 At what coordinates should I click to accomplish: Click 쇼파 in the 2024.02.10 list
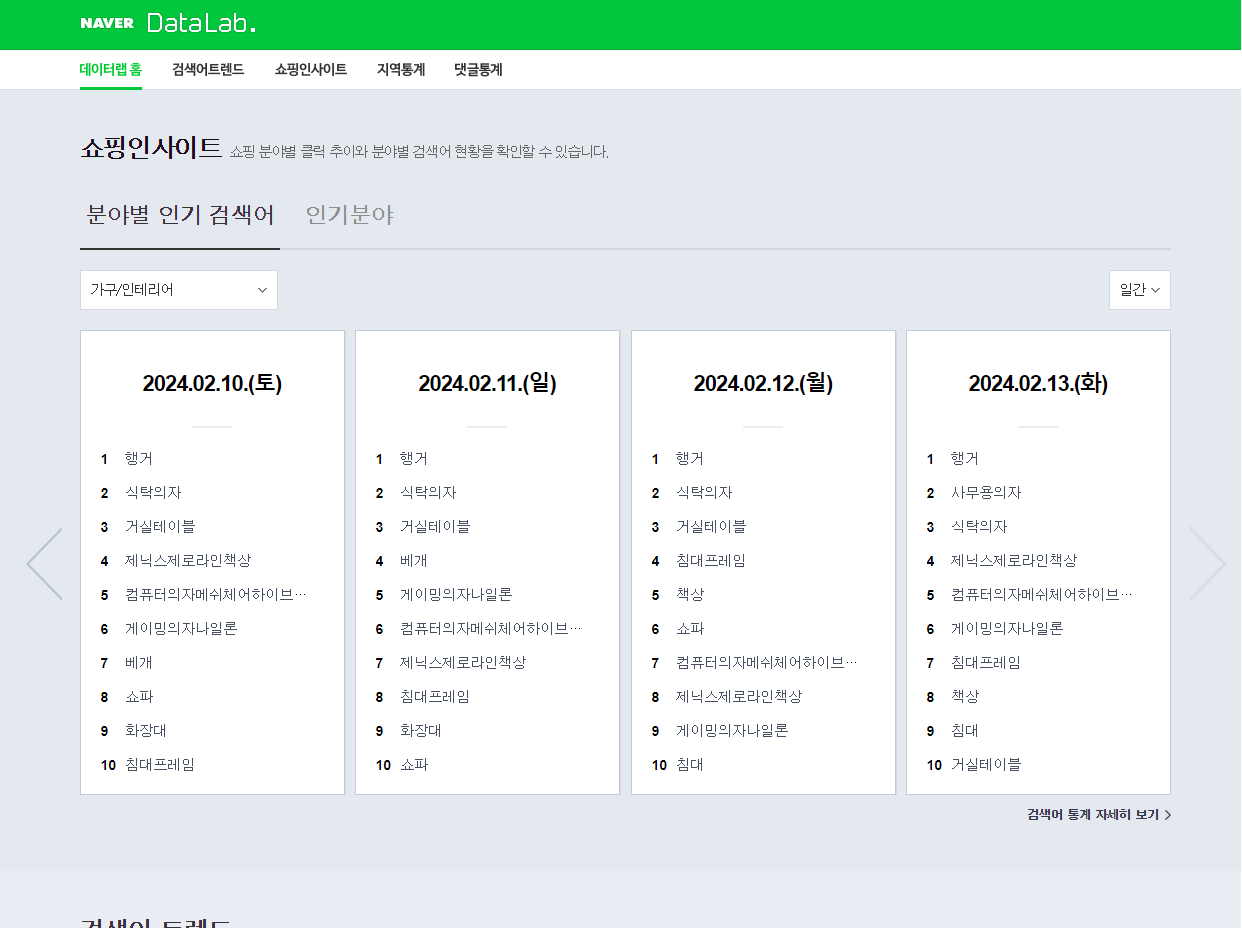(139, 697)
